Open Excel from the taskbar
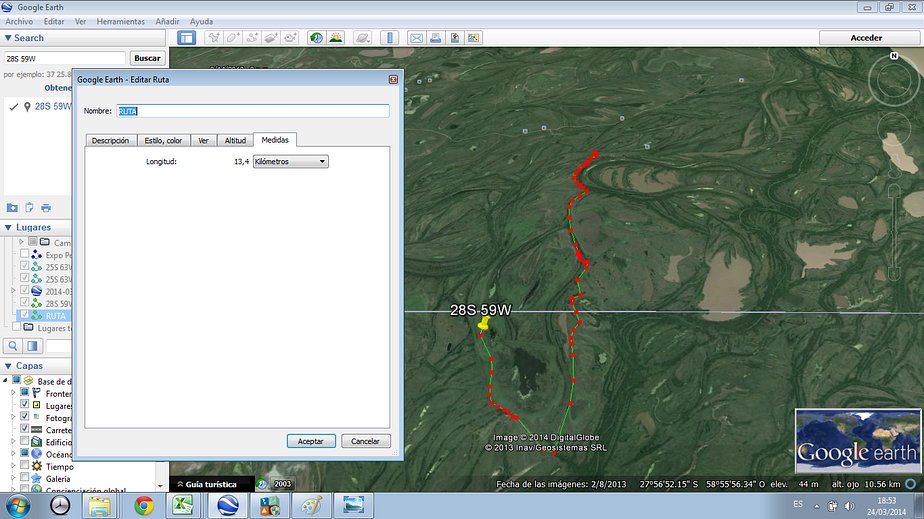924x519 pixels. point(183,505)
